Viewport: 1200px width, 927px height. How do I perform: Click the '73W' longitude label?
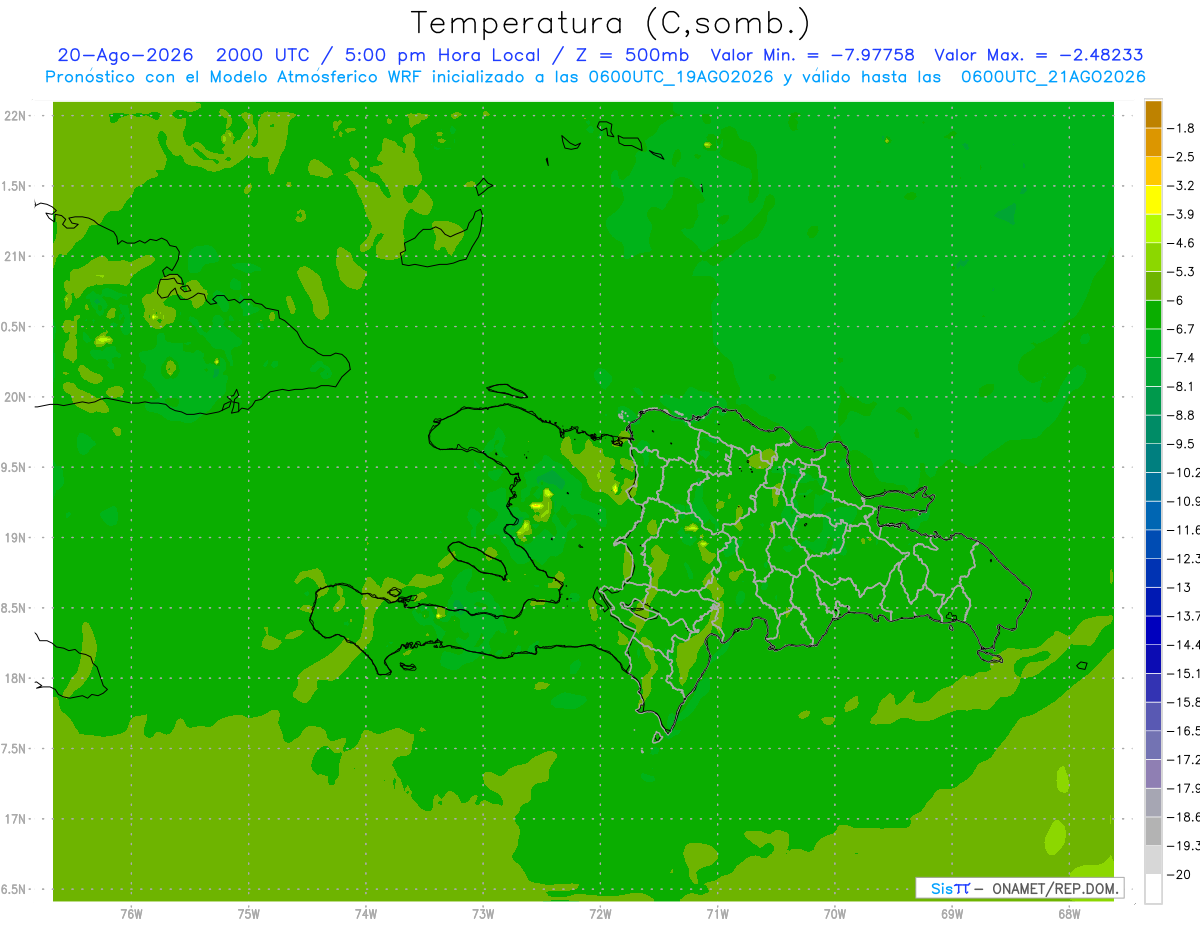(x=483, y=914)
